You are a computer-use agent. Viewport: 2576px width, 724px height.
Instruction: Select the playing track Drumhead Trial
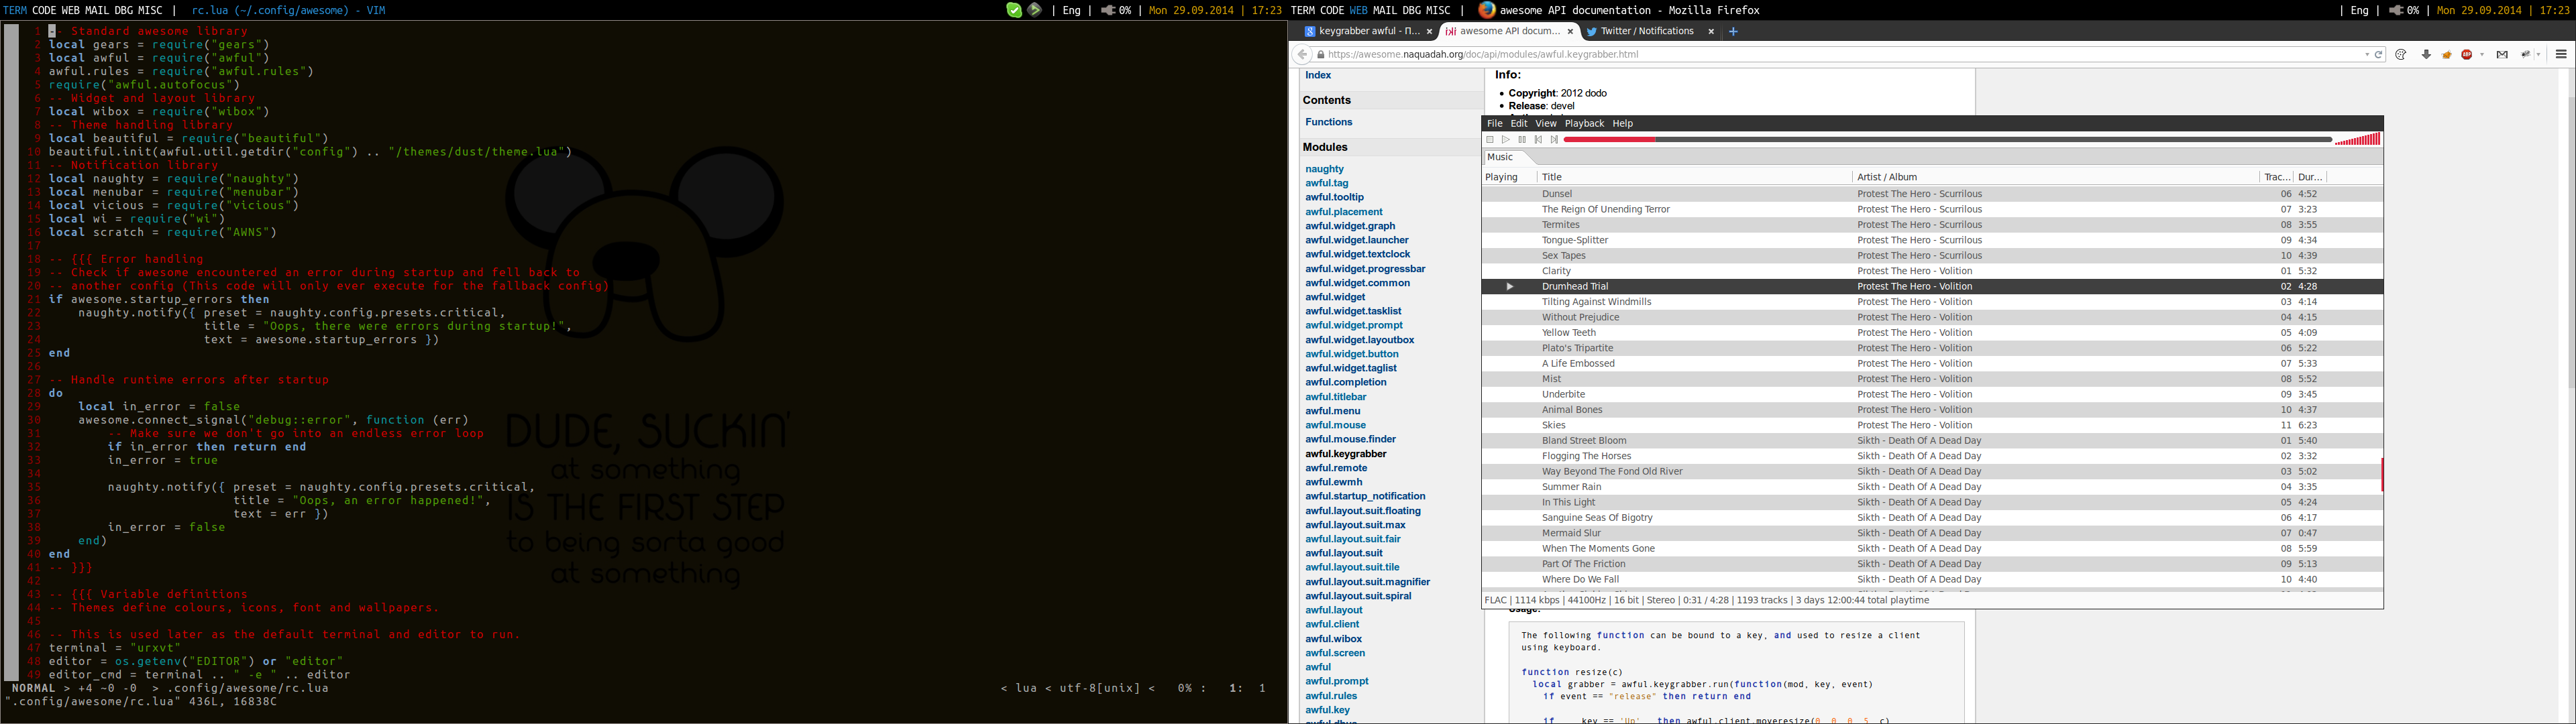[x=1932, y=287]
